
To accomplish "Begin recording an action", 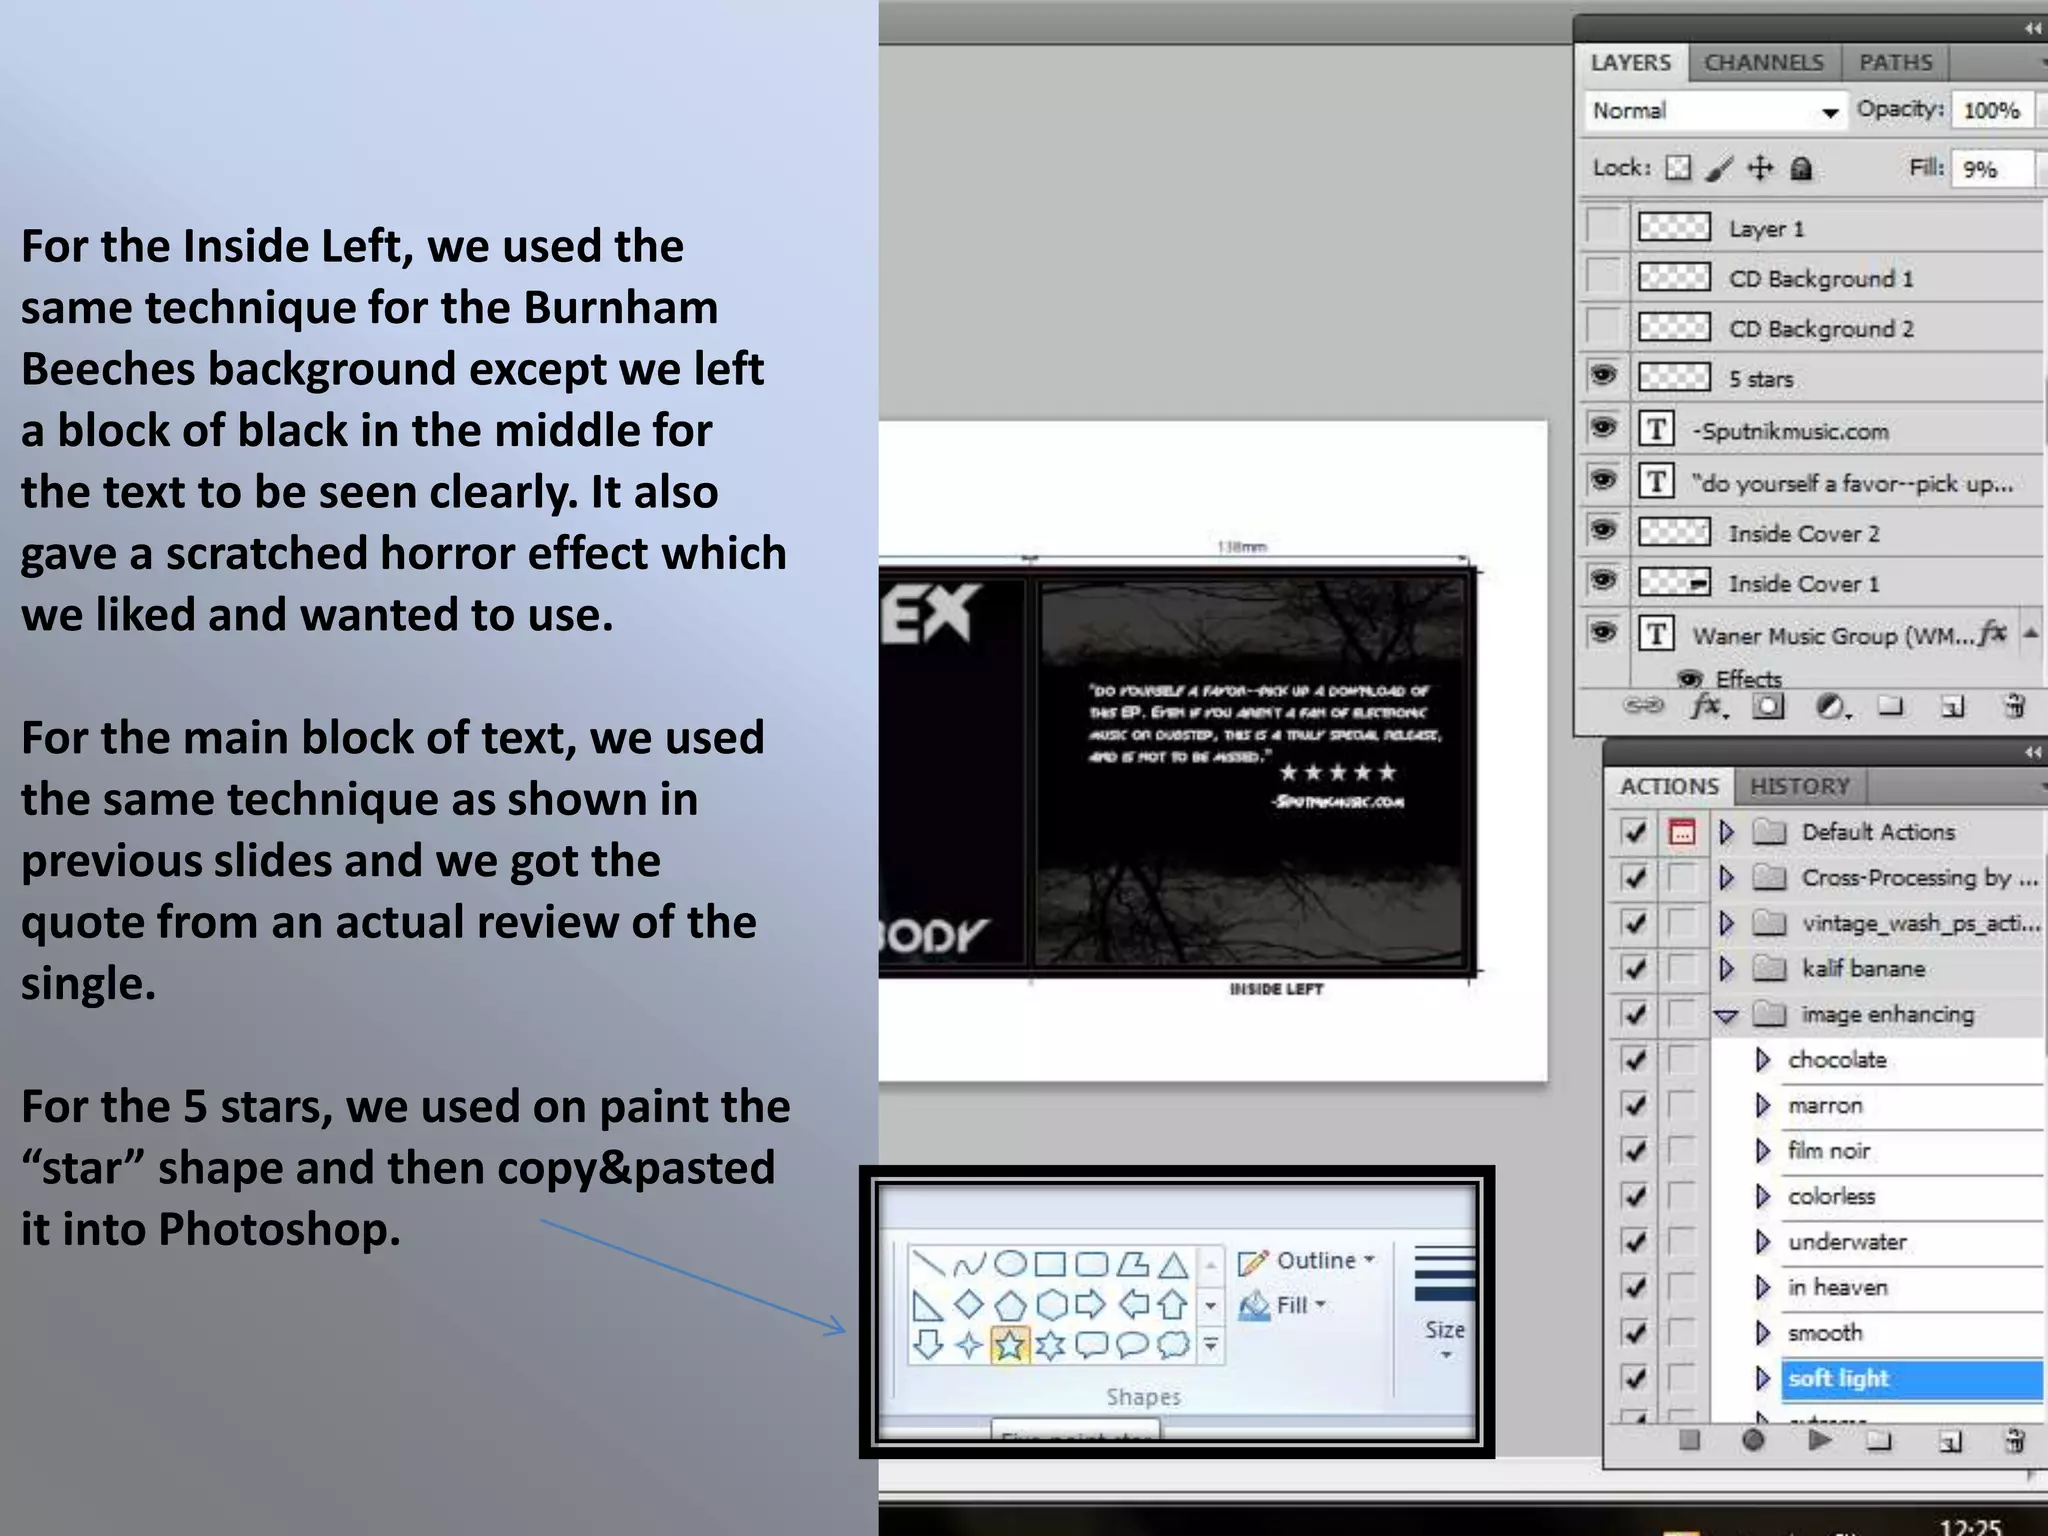I will (1753, 1440).
